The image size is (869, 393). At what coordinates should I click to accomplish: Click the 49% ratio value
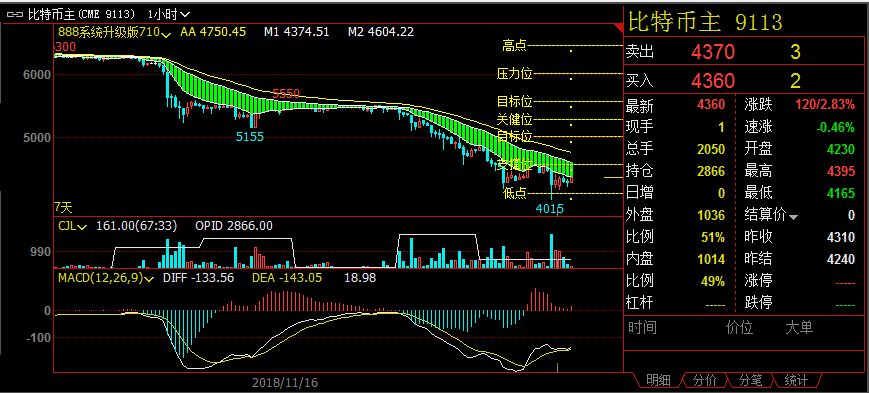point(713,281)
